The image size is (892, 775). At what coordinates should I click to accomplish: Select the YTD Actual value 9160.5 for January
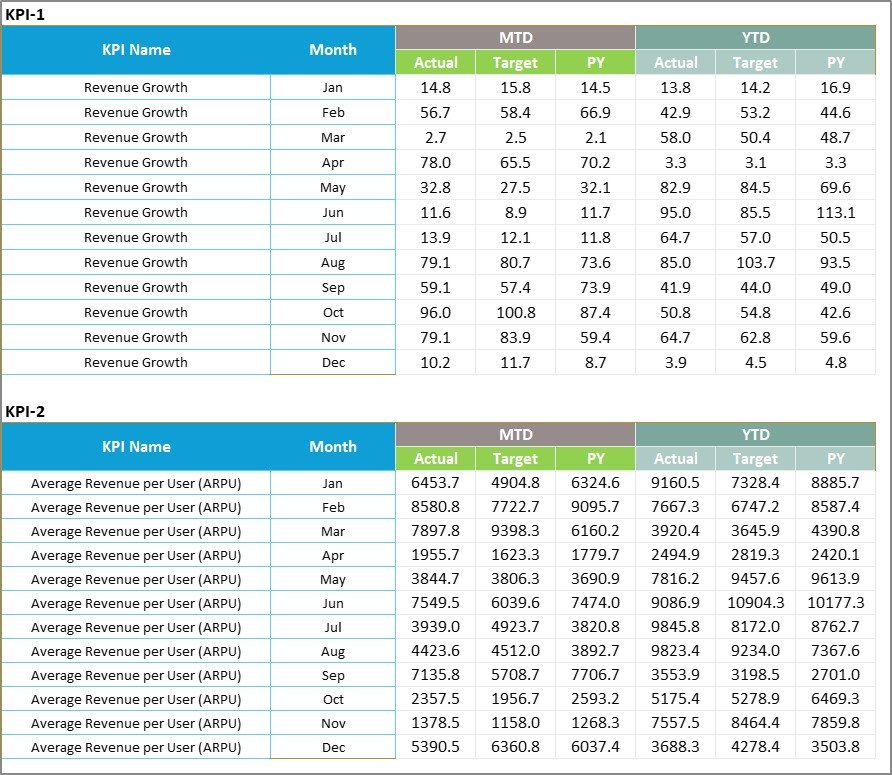pyautogui.click(x=676, y=483)
